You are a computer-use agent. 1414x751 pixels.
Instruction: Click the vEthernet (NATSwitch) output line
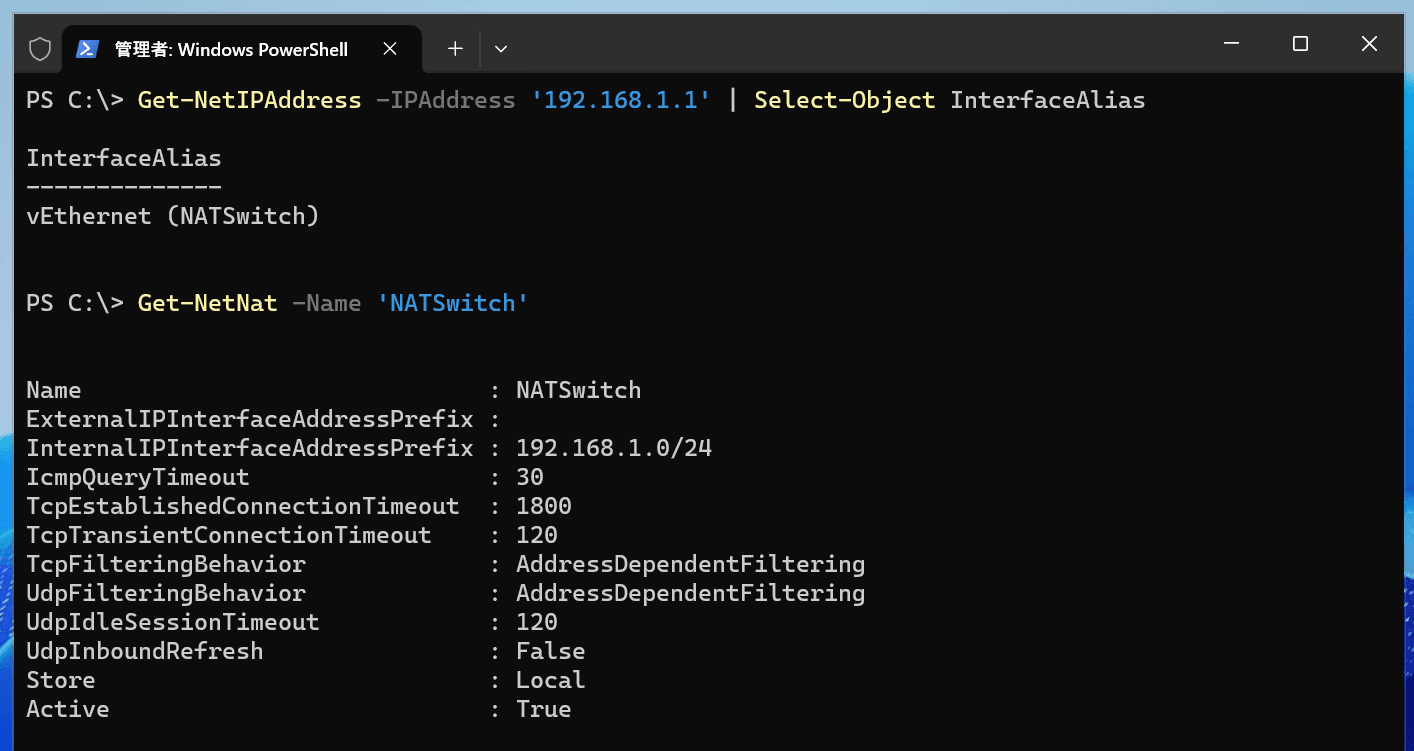pyautogui.click(x=173, y=216)
